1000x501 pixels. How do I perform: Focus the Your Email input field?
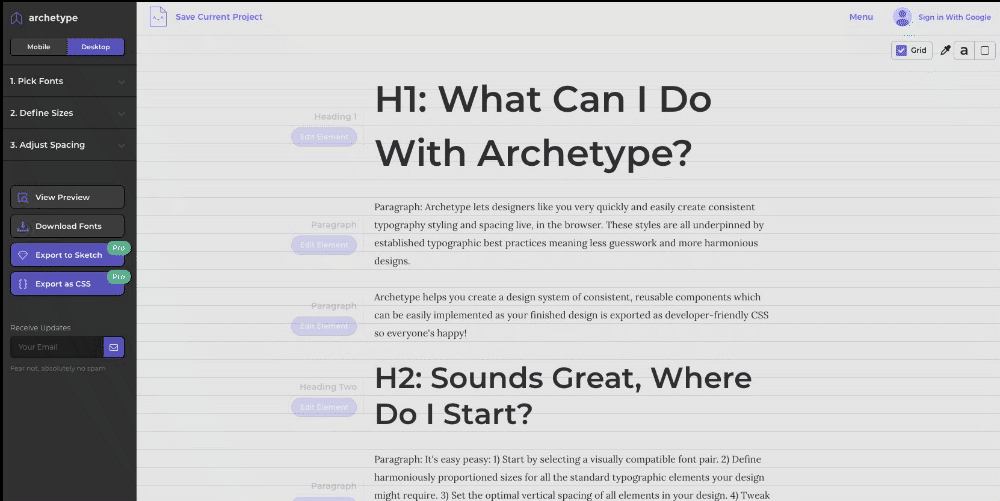(57, 347)
